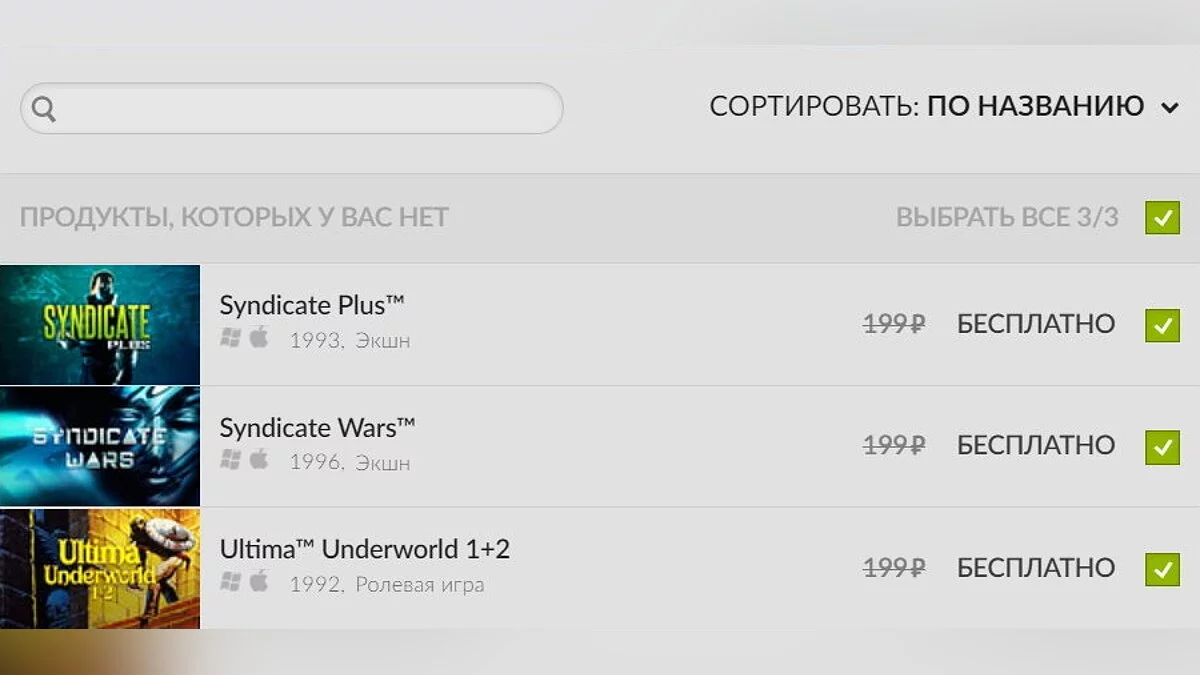Viewport: 1200px width, 675px height.
Task: Open Syndicate Plus game title link
Action: (311, 305)
